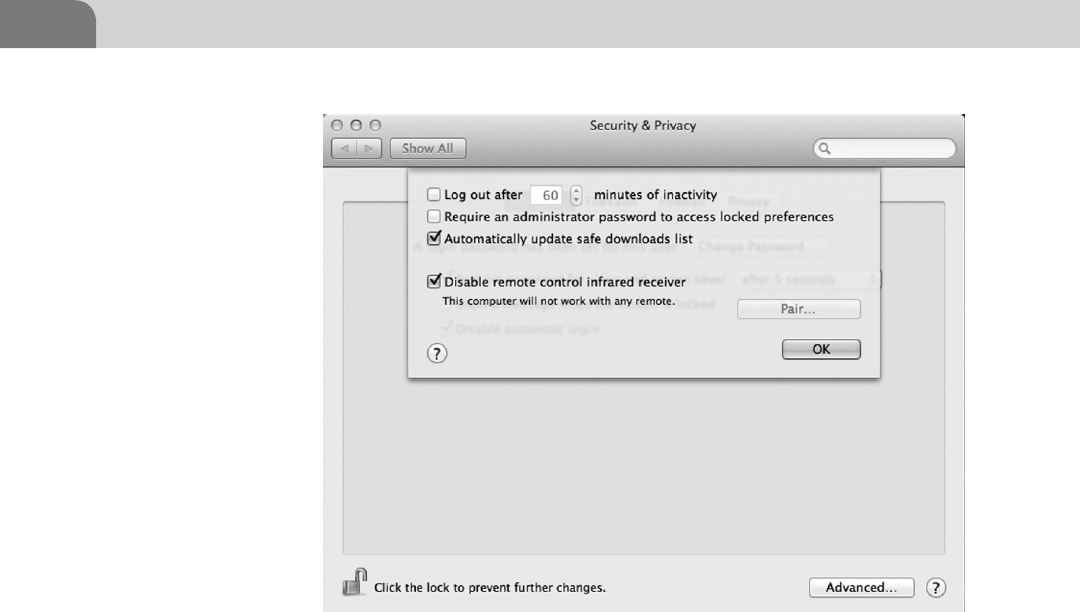Open help from the window's bottom question mark
This screenshot has width=1080, height=612.
(x=935, y=587)
